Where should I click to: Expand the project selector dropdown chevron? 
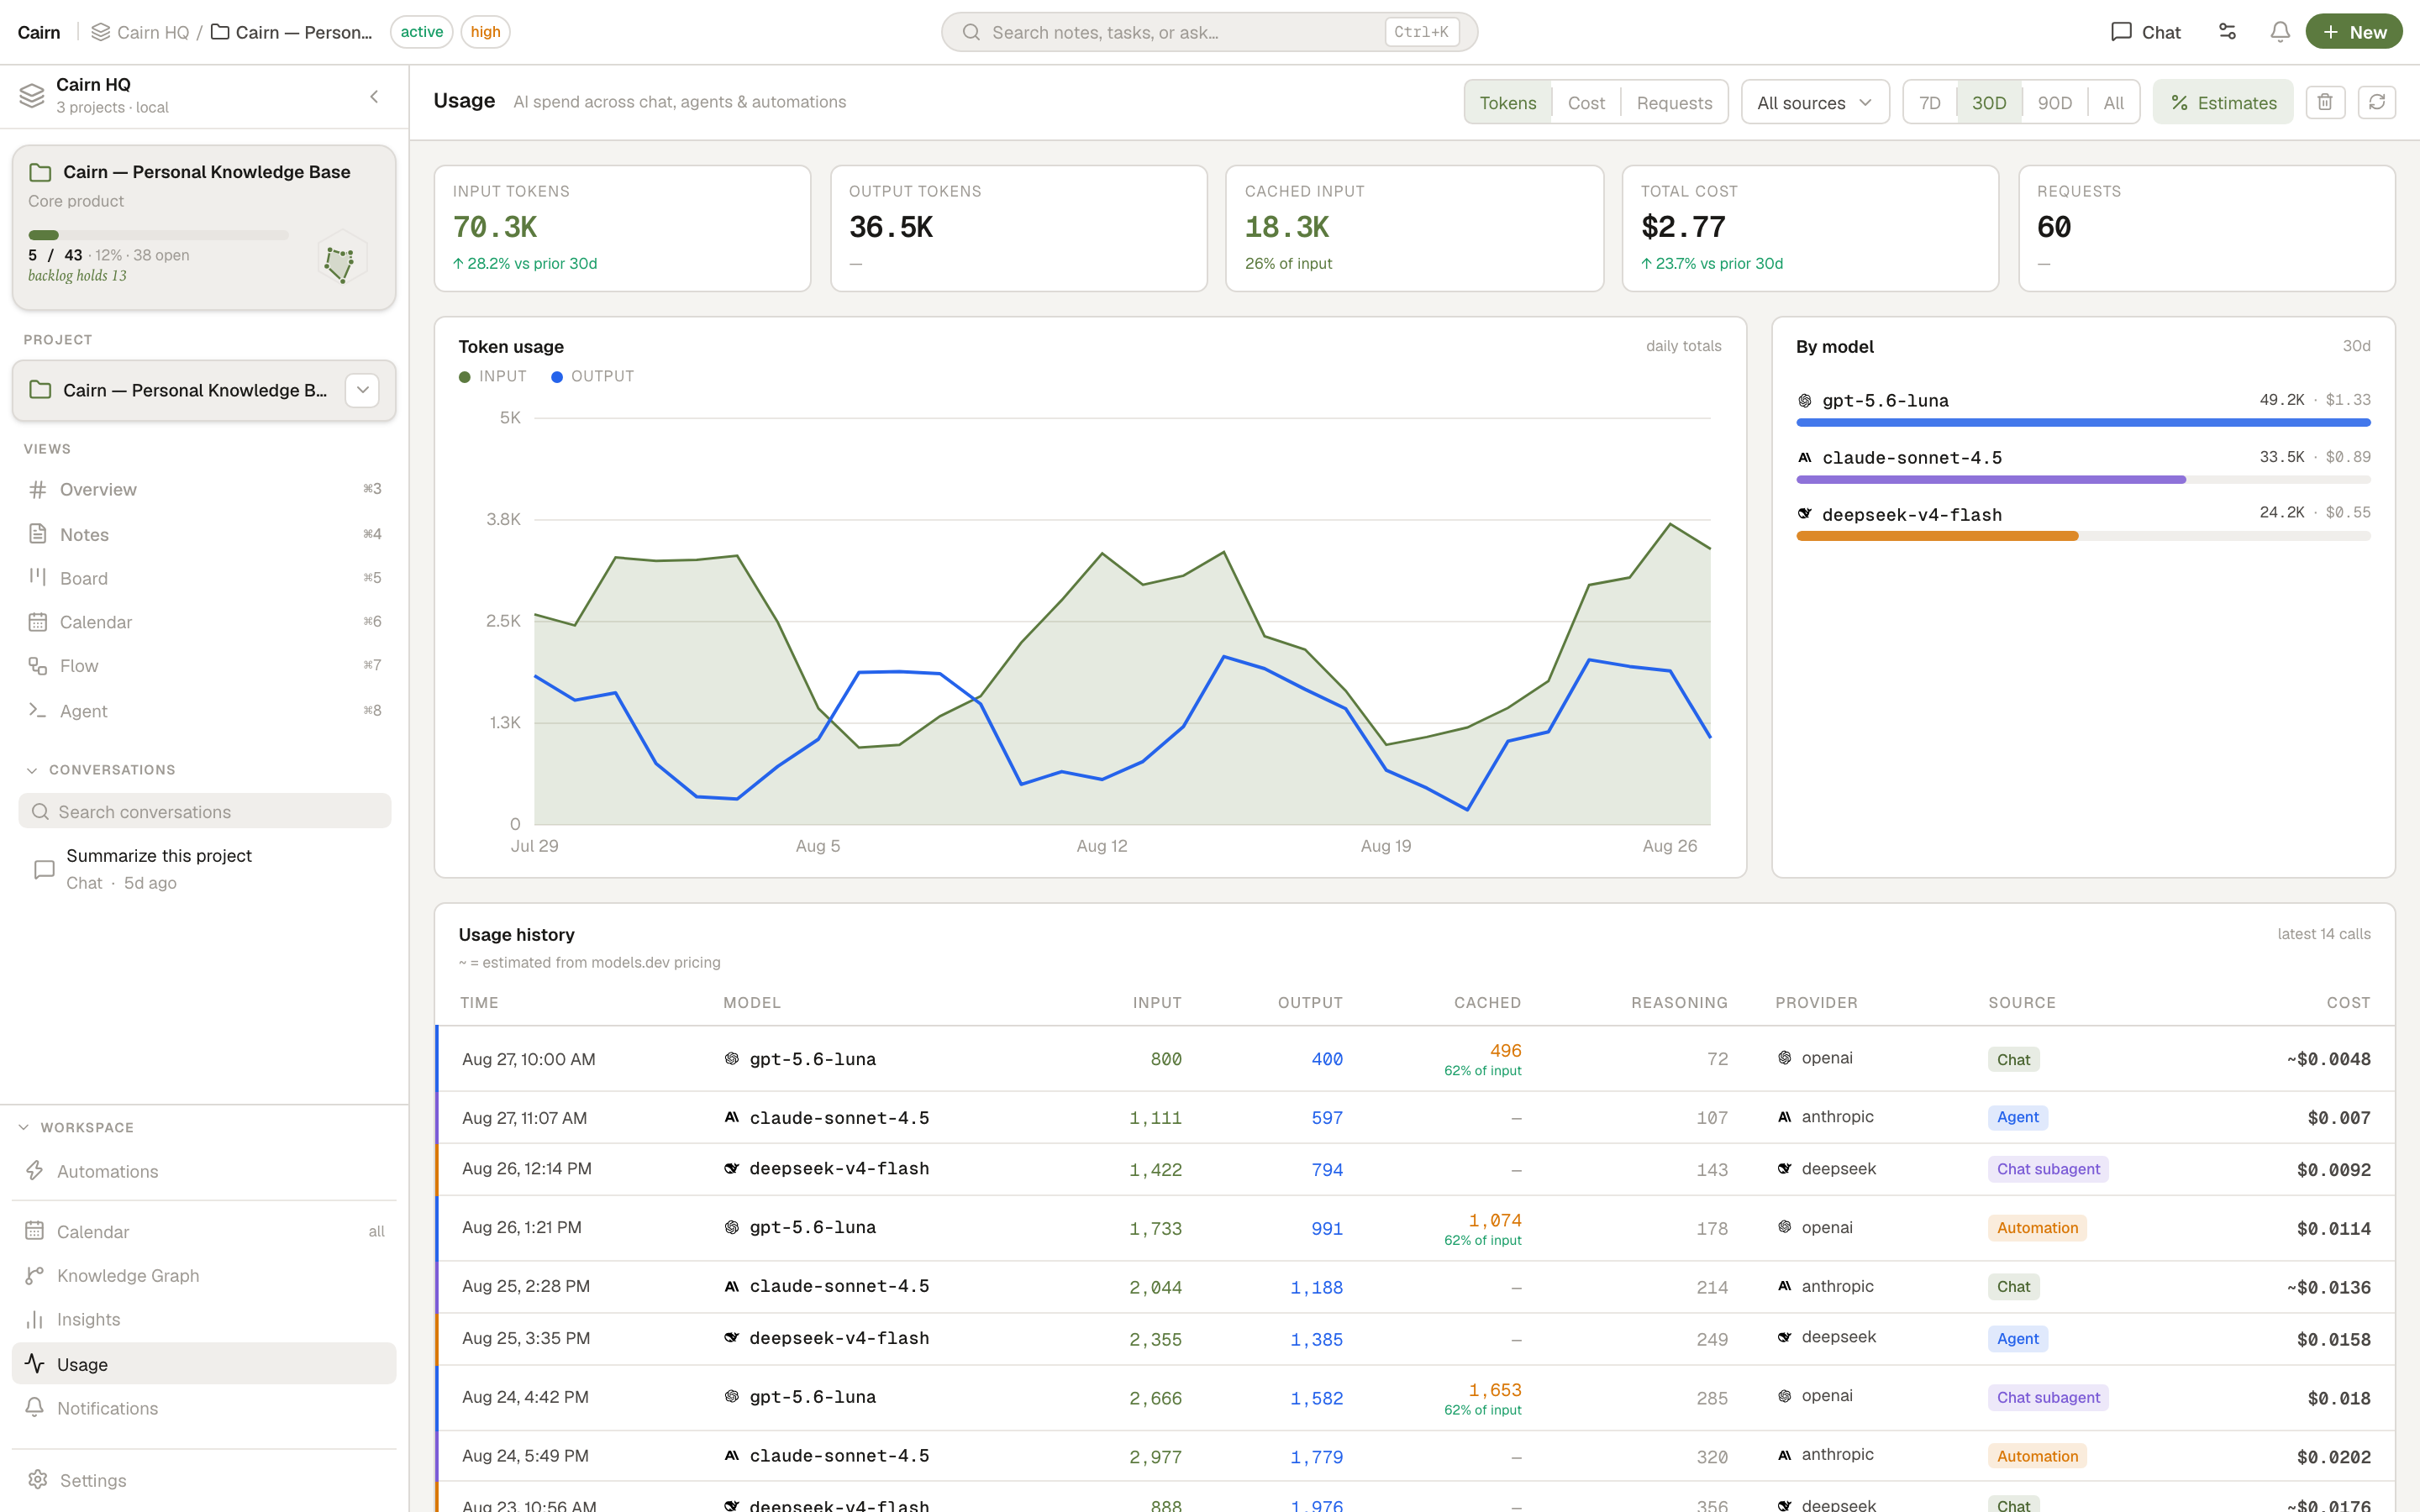pyautogui.click(x=363, y=390)
